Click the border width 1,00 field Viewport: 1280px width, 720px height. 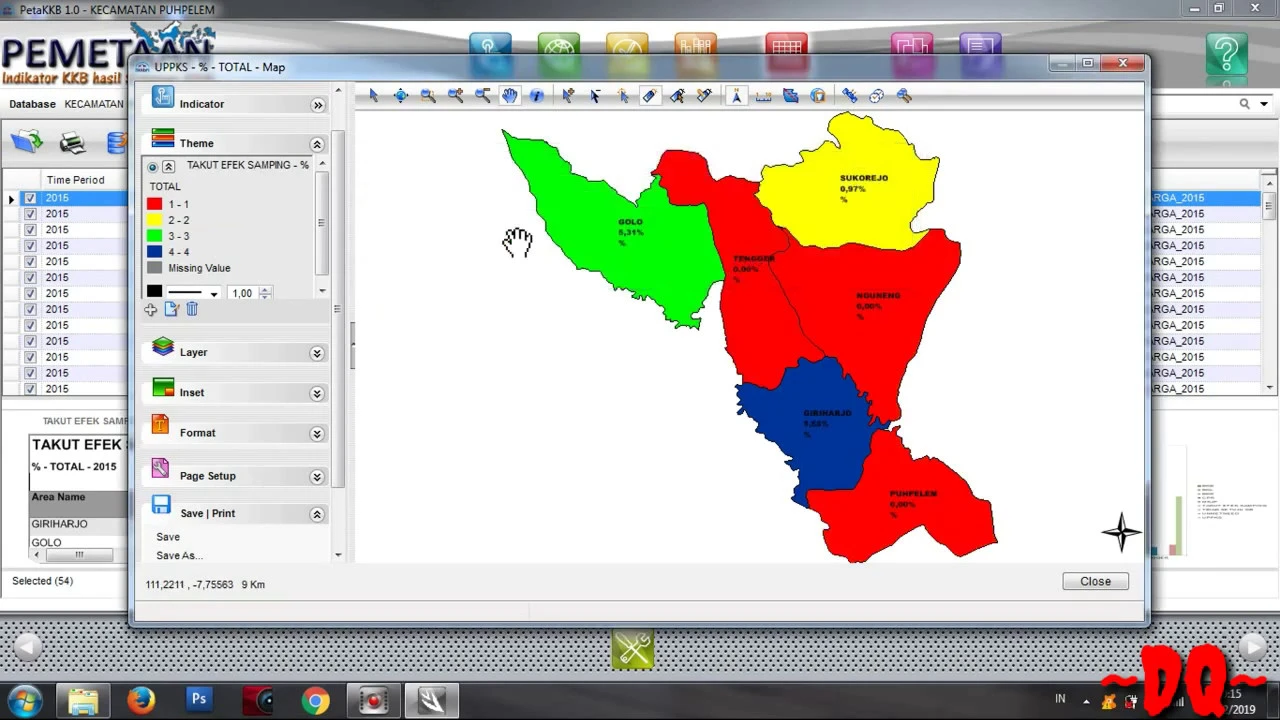coord(243,293)
